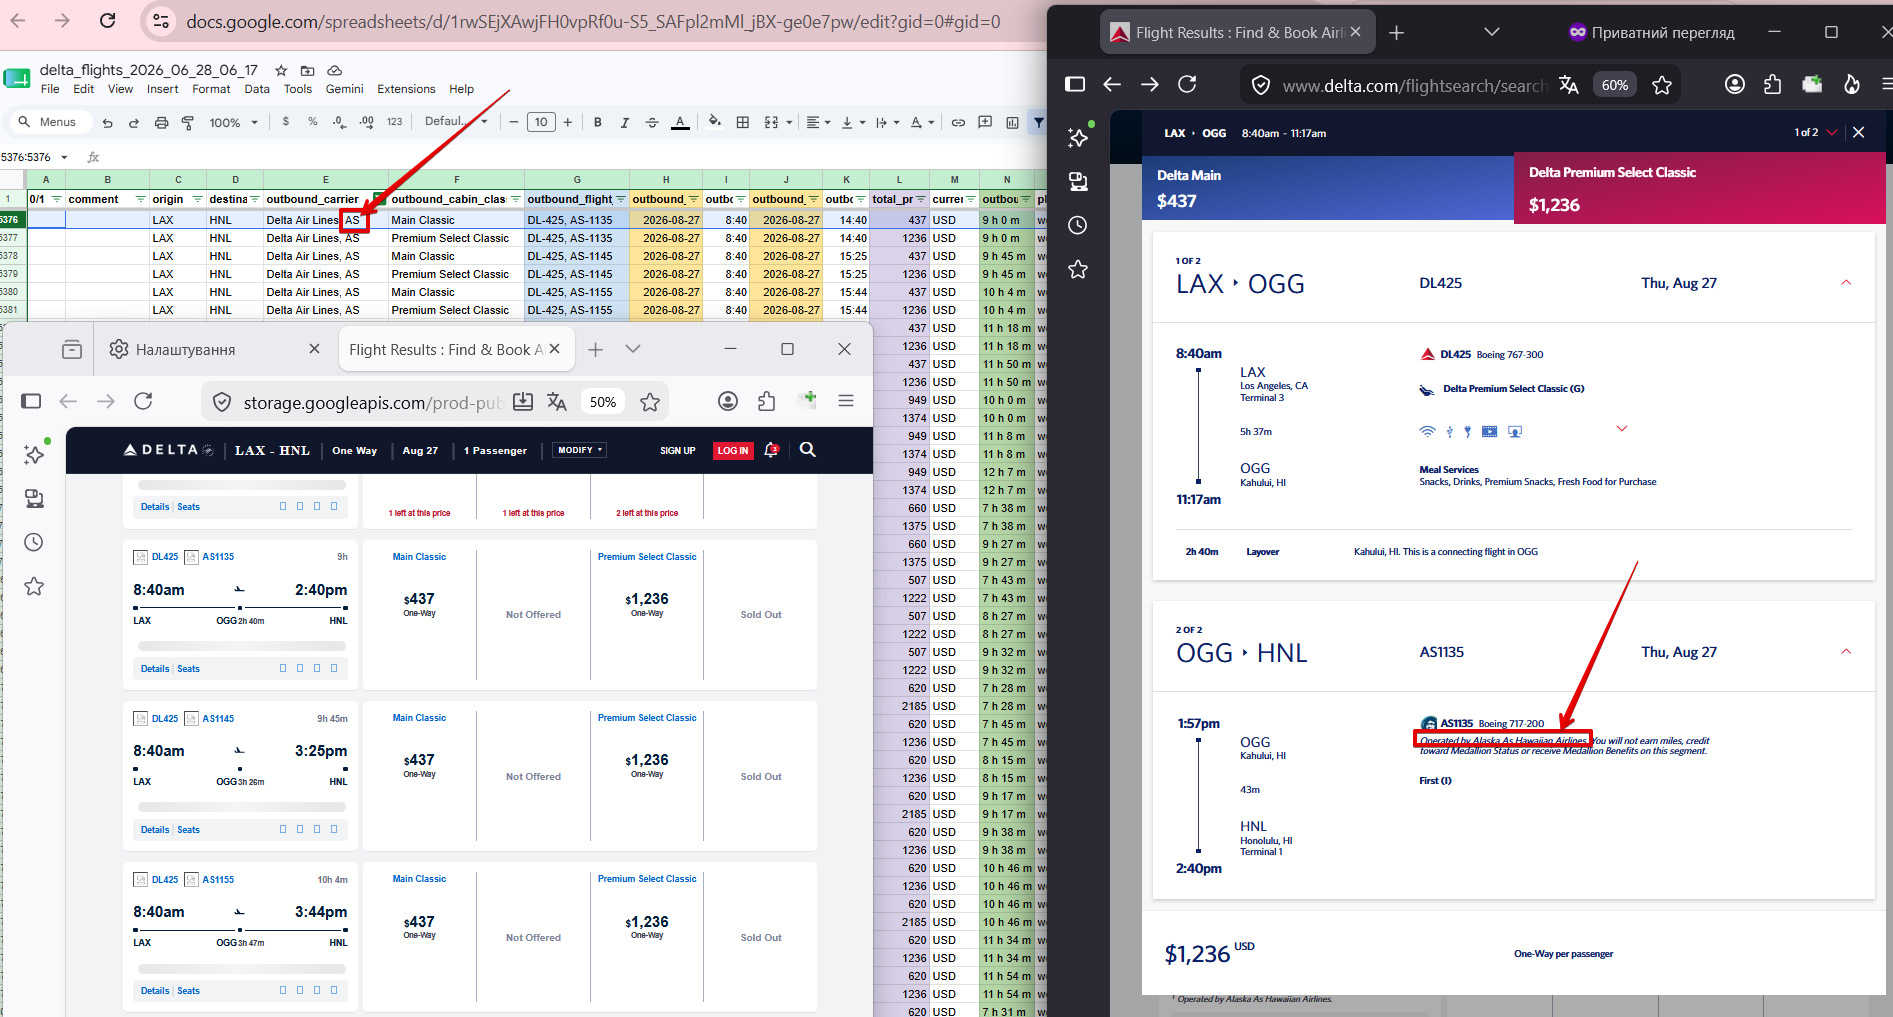The height and width of the screenshot is (1017, 1893).
Task: Apply percent format in Sheets toolbar
Action: pos(313,122)
